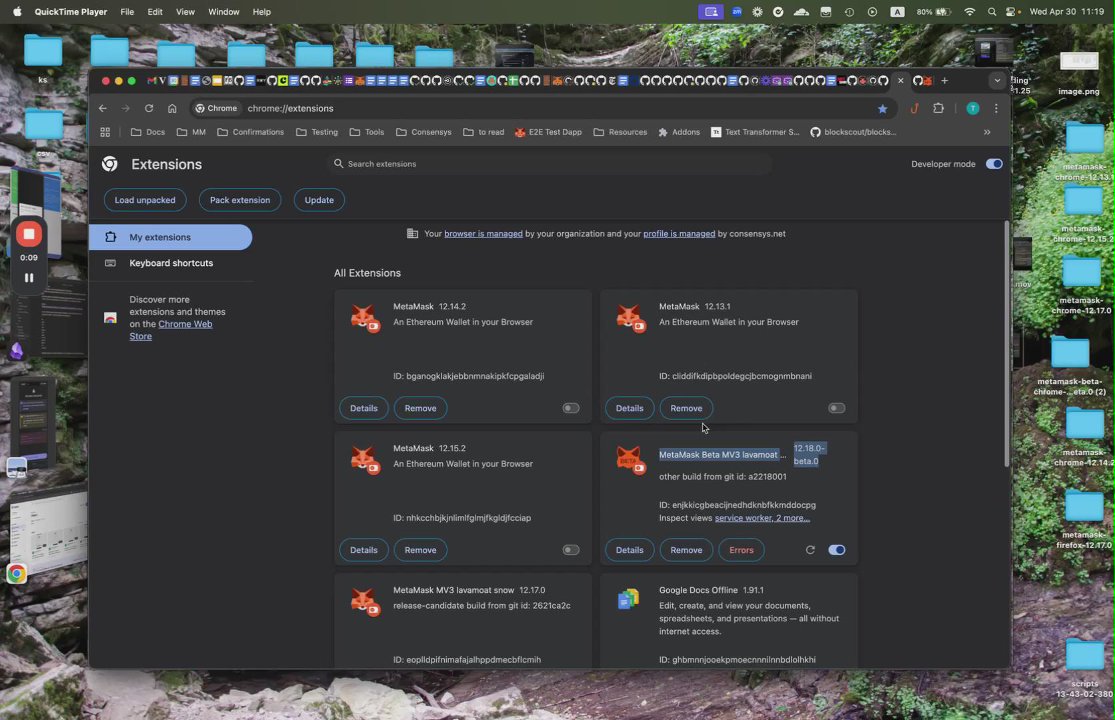The width and height of the screenshot is (1115, 720).
Task: Focus the Search extensions field
Action: 549,164
